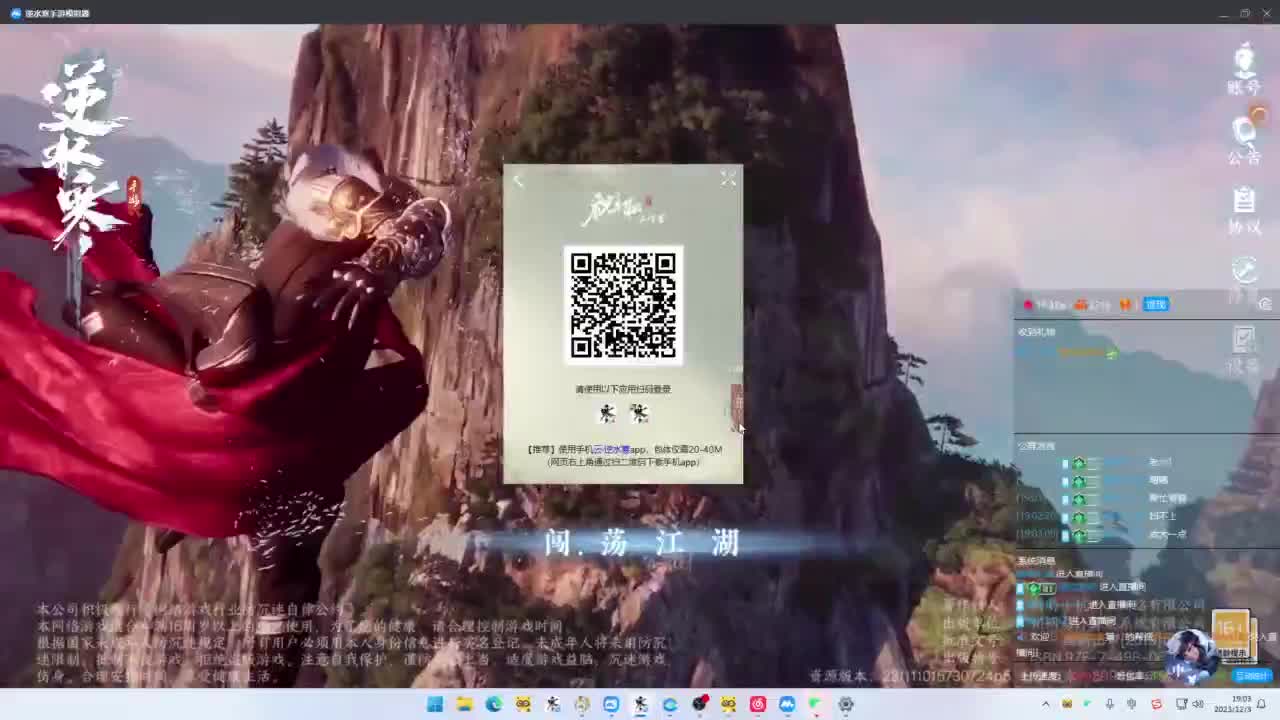Open the blue M app on taskbar
This screenshot has width=1280, height=720.
[x=787, y=704]
